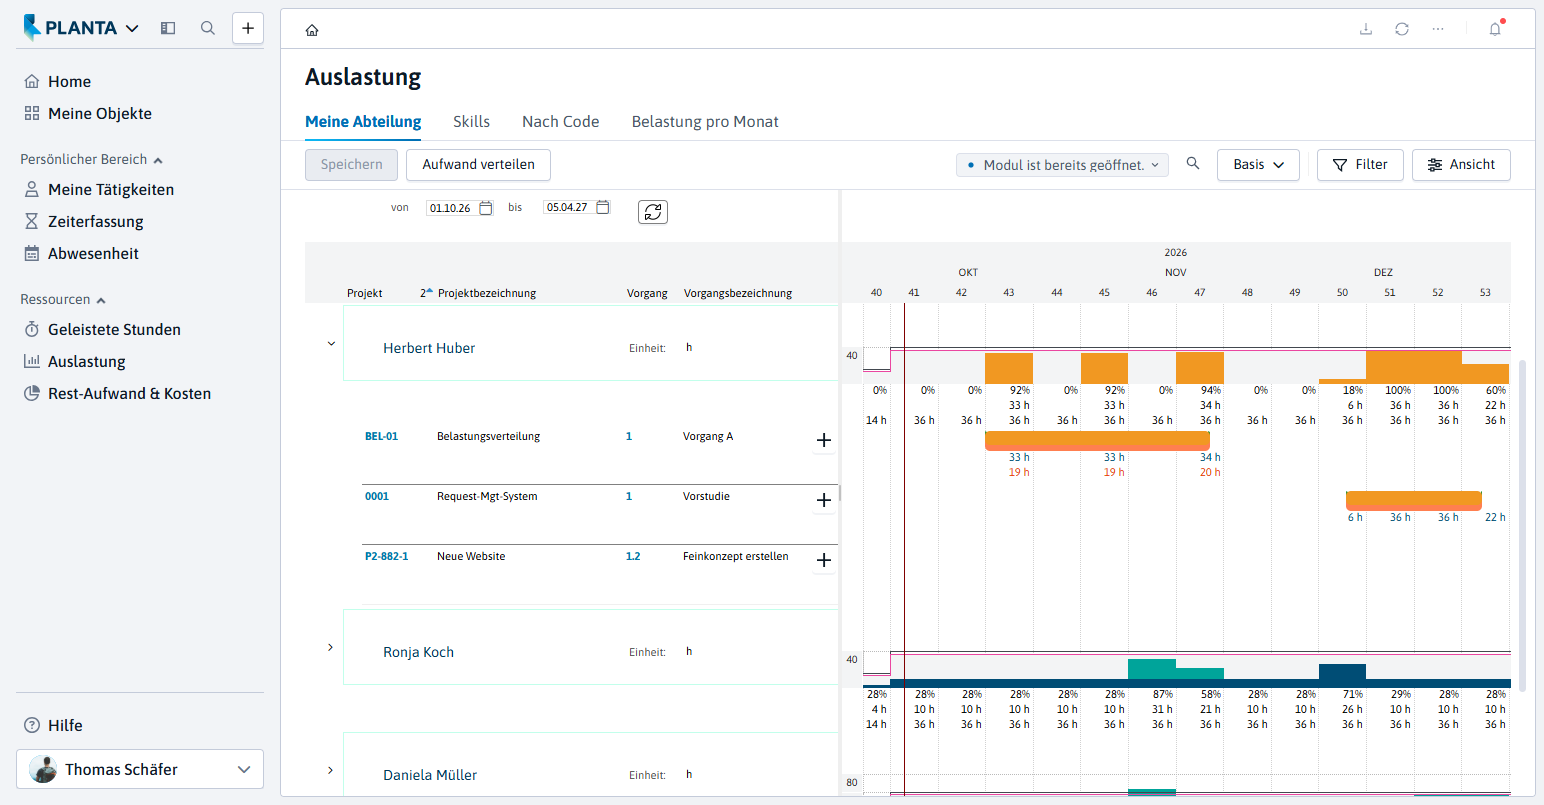The image size is (1544, 805).
Task: Click the Aufwand verteilen button
Action: (478, 164)
